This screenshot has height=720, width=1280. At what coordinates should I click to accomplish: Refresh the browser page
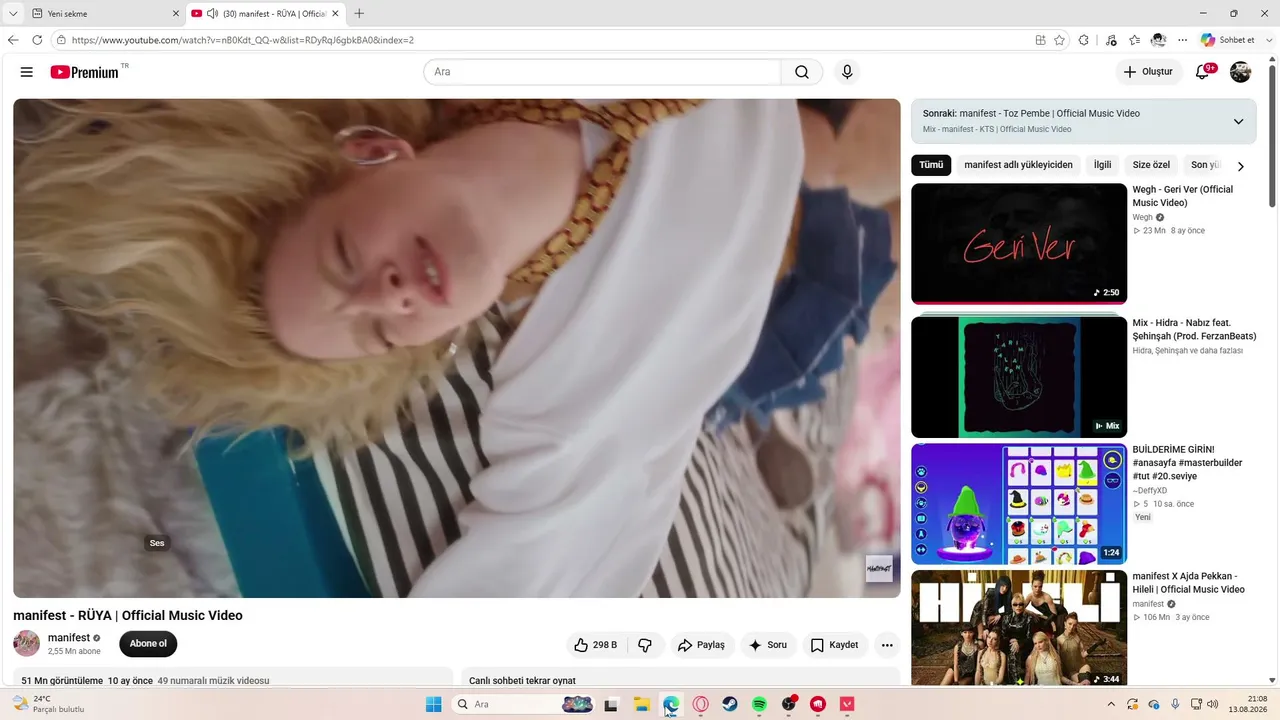(37, 40)
